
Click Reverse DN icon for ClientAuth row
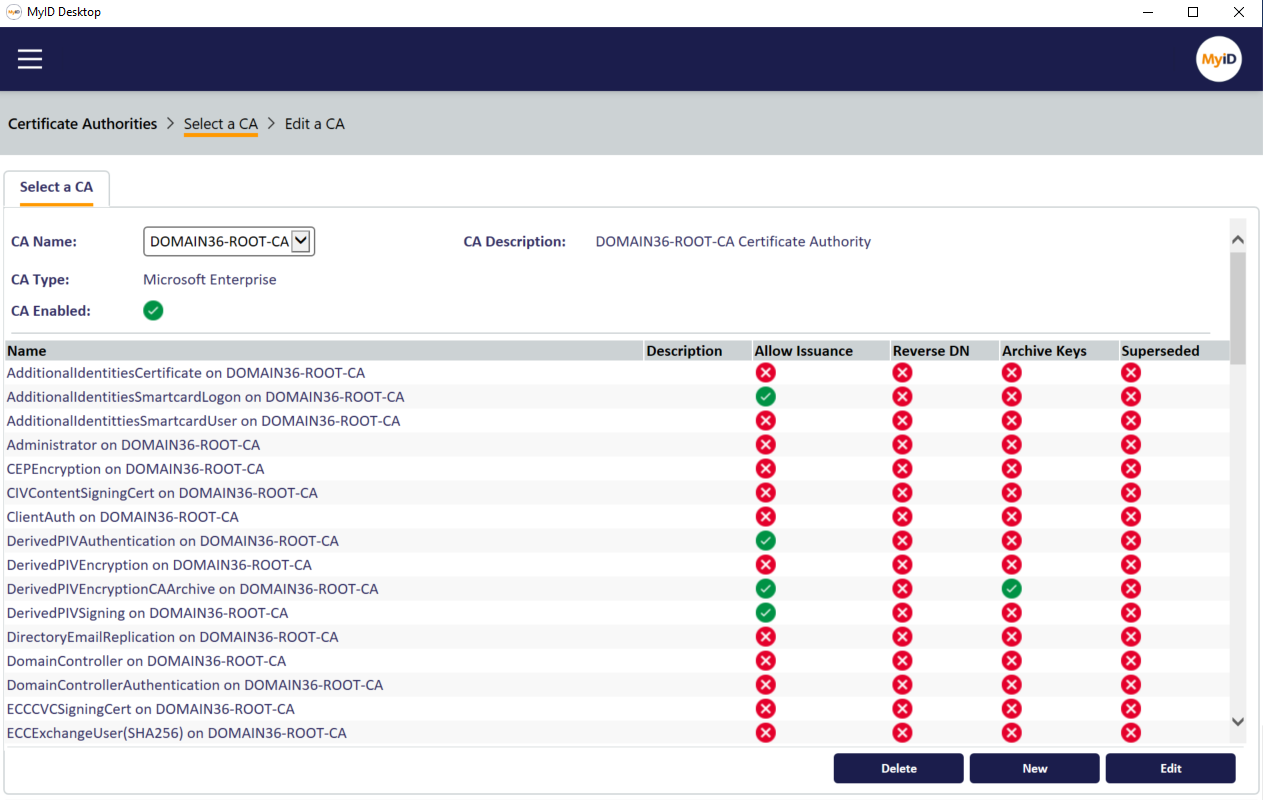(902, 517)
